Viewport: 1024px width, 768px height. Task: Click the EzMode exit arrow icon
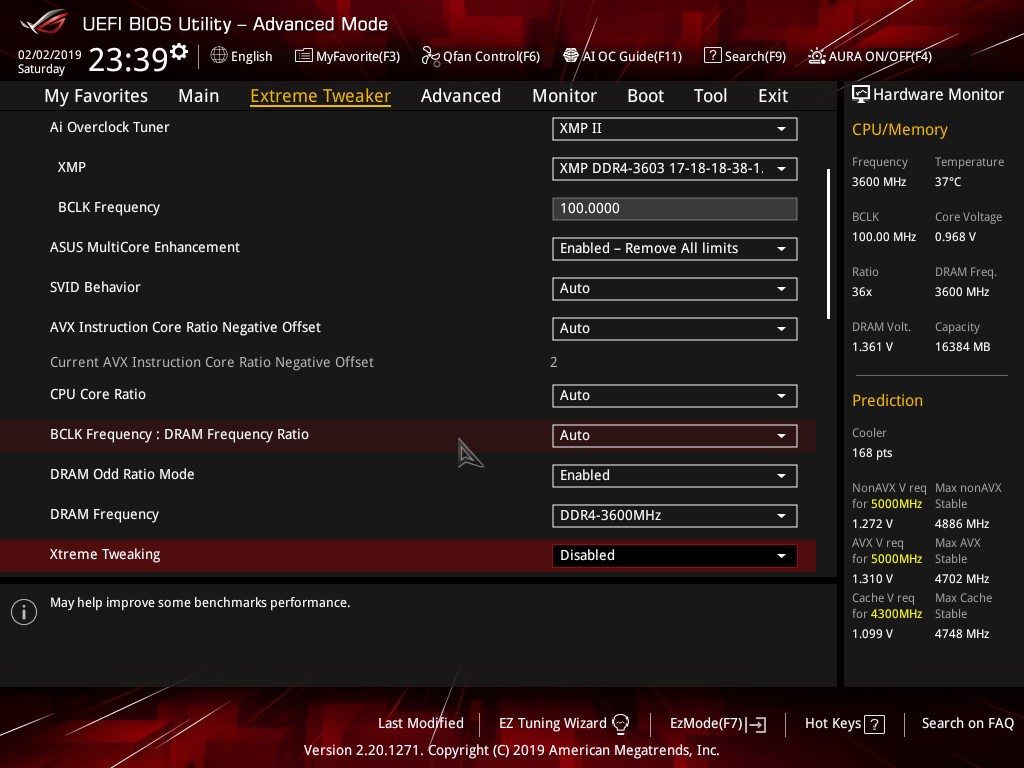tap(758, 724)
